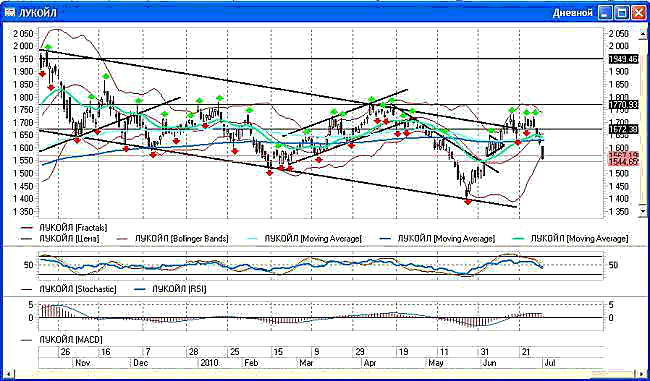Click the green fractal marker at the 2000 peak
The height and width of the screenshot is (381, 650).
[49, 47]
